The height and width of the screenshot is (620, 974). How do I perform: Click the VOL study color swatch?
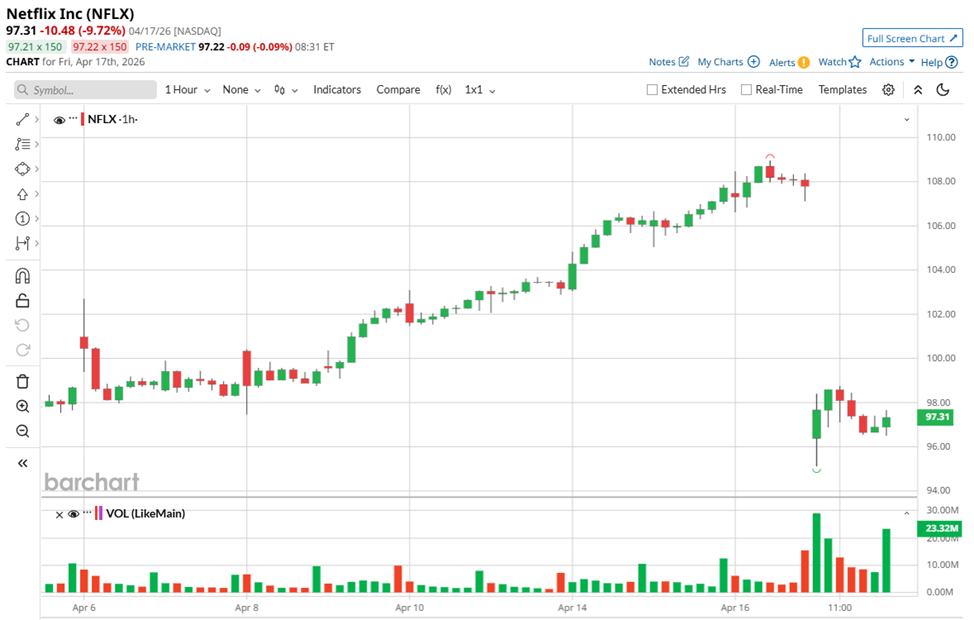(99, 514)
